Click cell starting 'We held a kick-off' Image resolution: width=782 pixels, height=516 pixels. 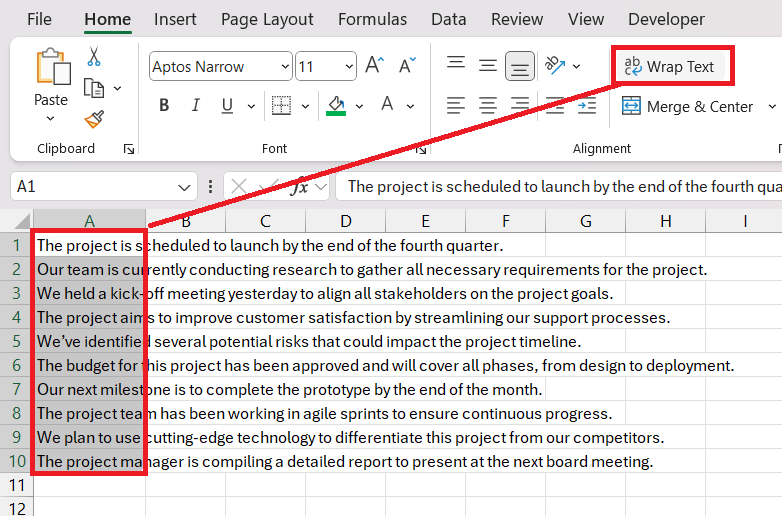click(x=89, y=293)
